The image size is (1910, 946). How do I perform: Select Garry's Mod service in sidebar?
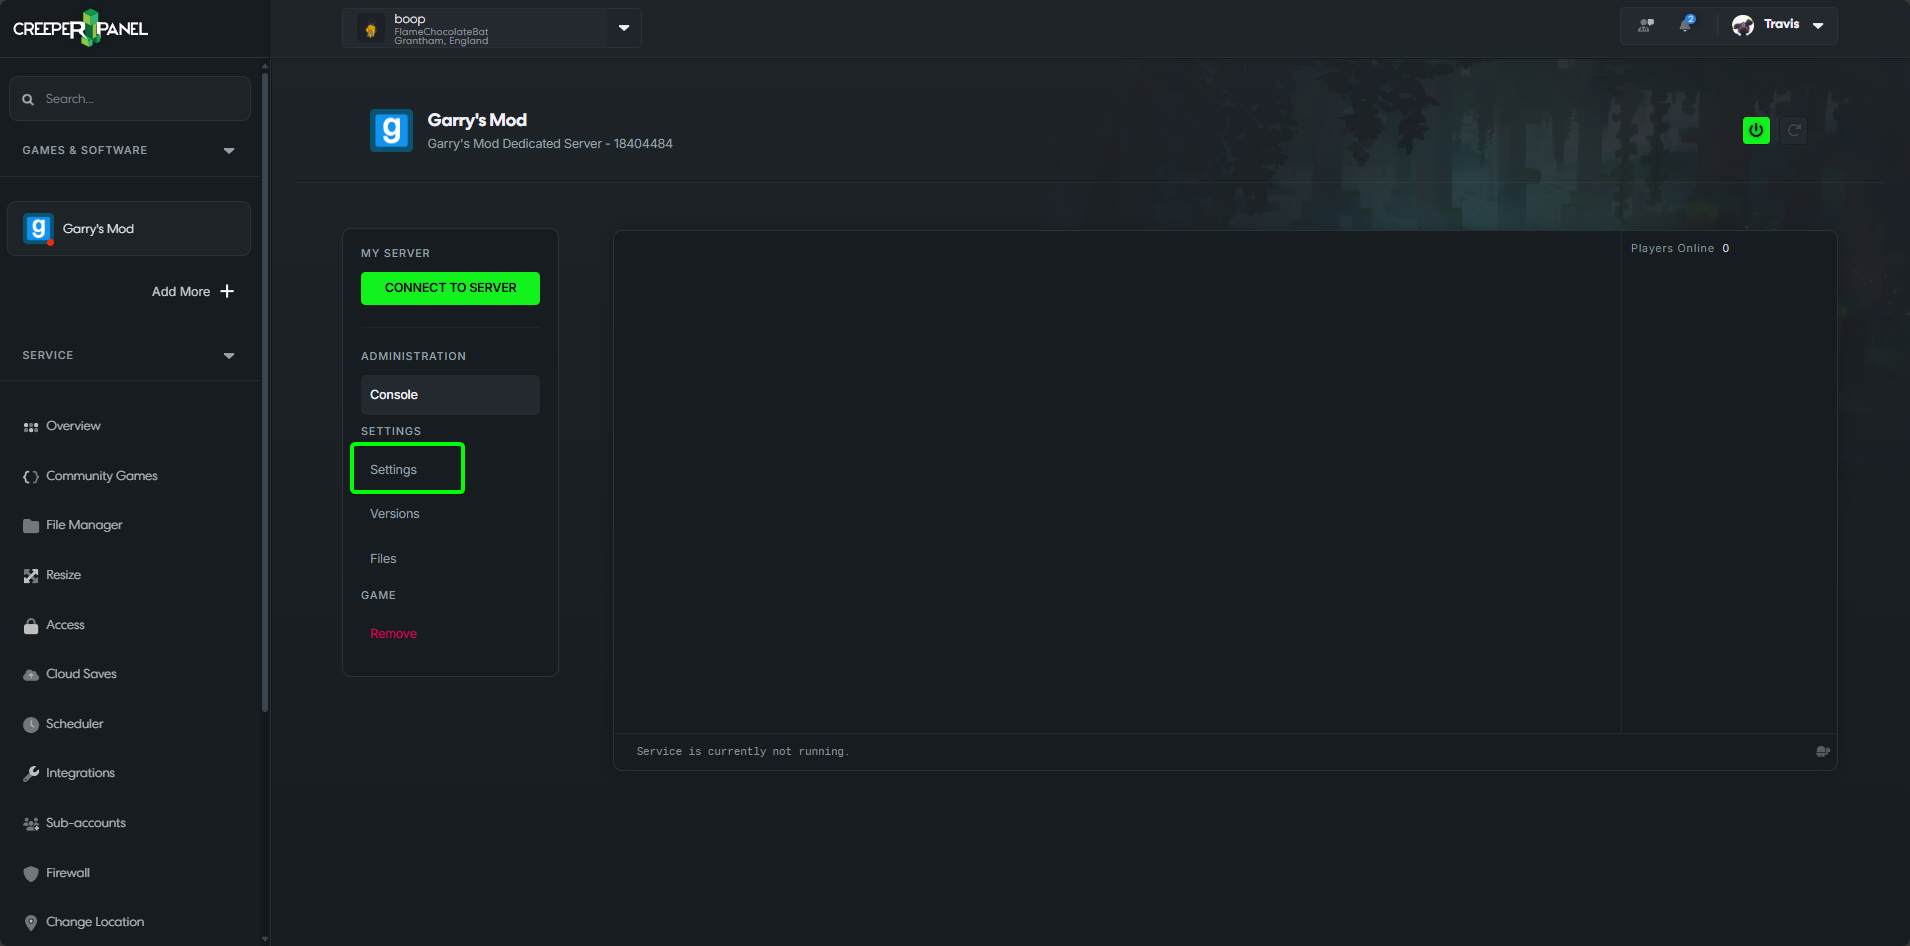129,229
